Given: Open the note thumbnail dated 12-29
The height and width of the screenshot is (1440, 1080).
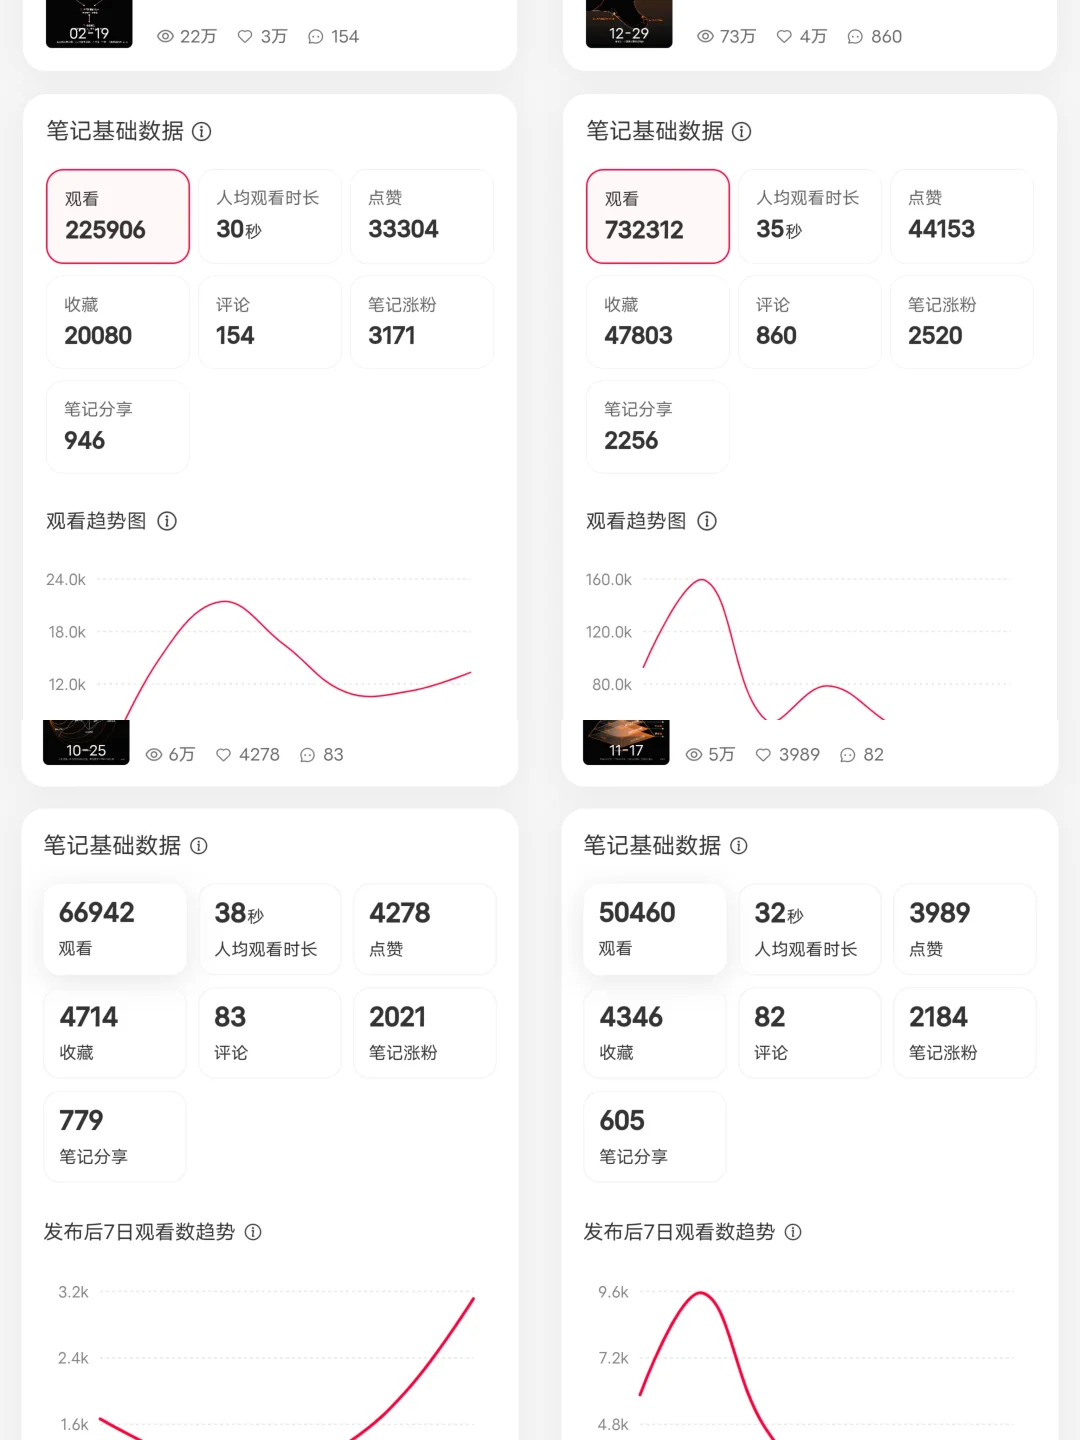Looking at the screenshot, I should (x=629, y=23).
